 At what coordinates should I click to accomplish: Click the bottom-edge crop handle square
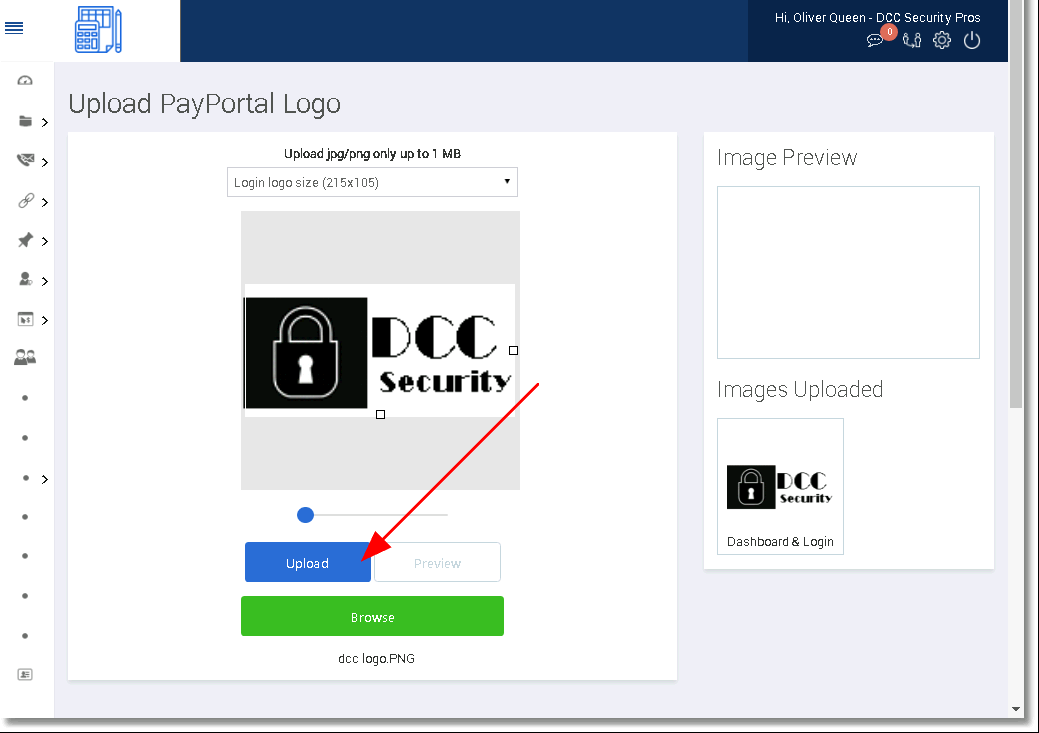tap(380, 415)
